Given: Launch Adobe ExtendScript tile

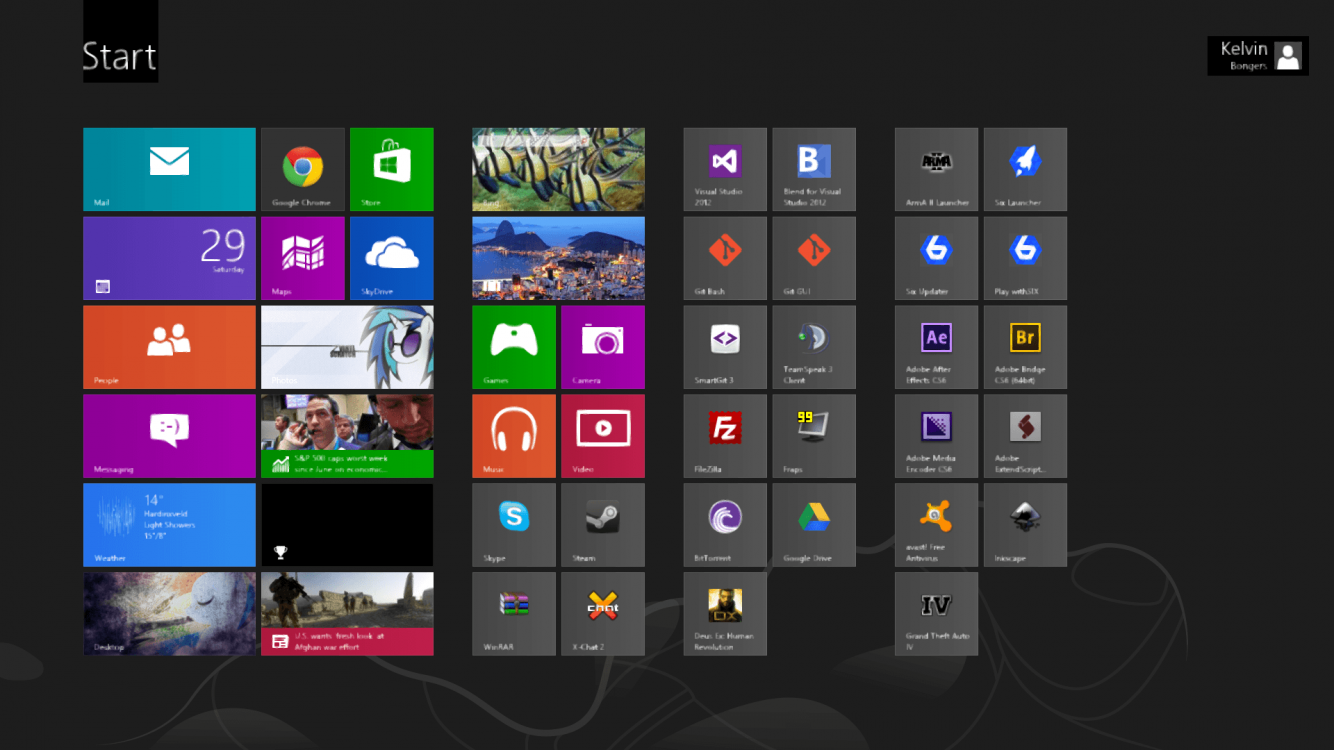Looking at the screenshot, I should [1025, 436].
